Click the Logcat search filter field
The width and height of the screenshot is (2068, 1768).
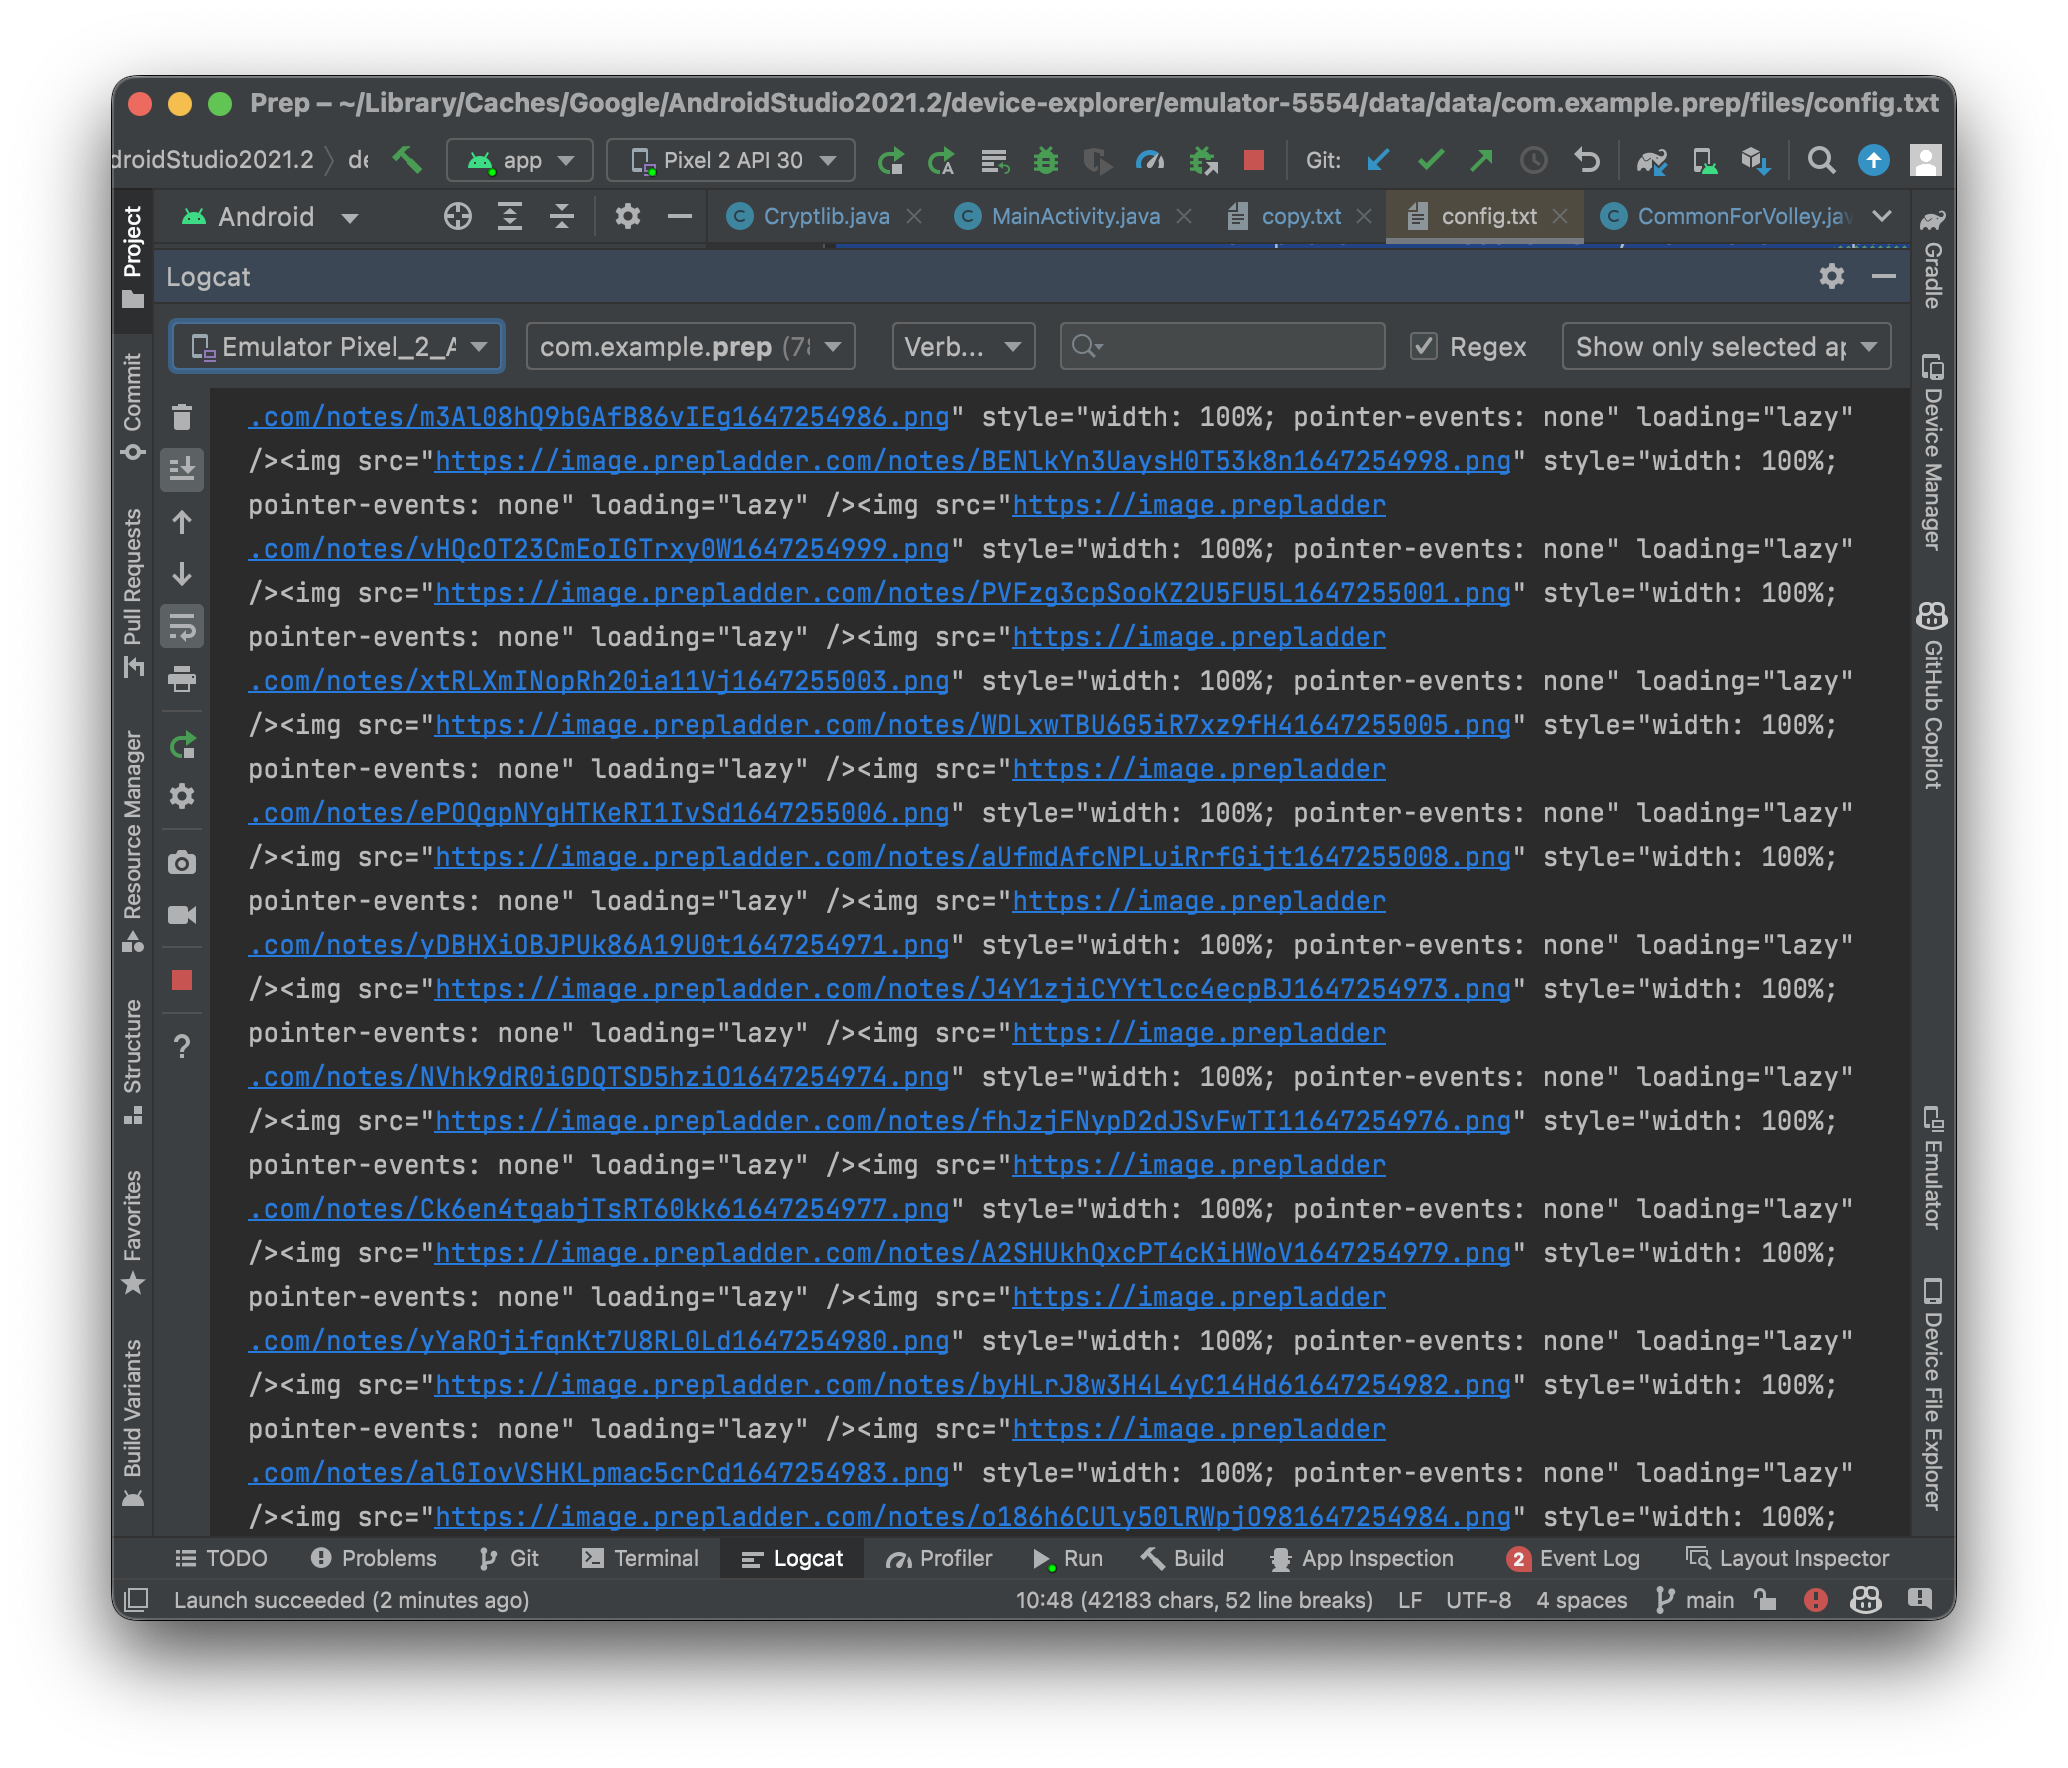(x=1222, y=346)
